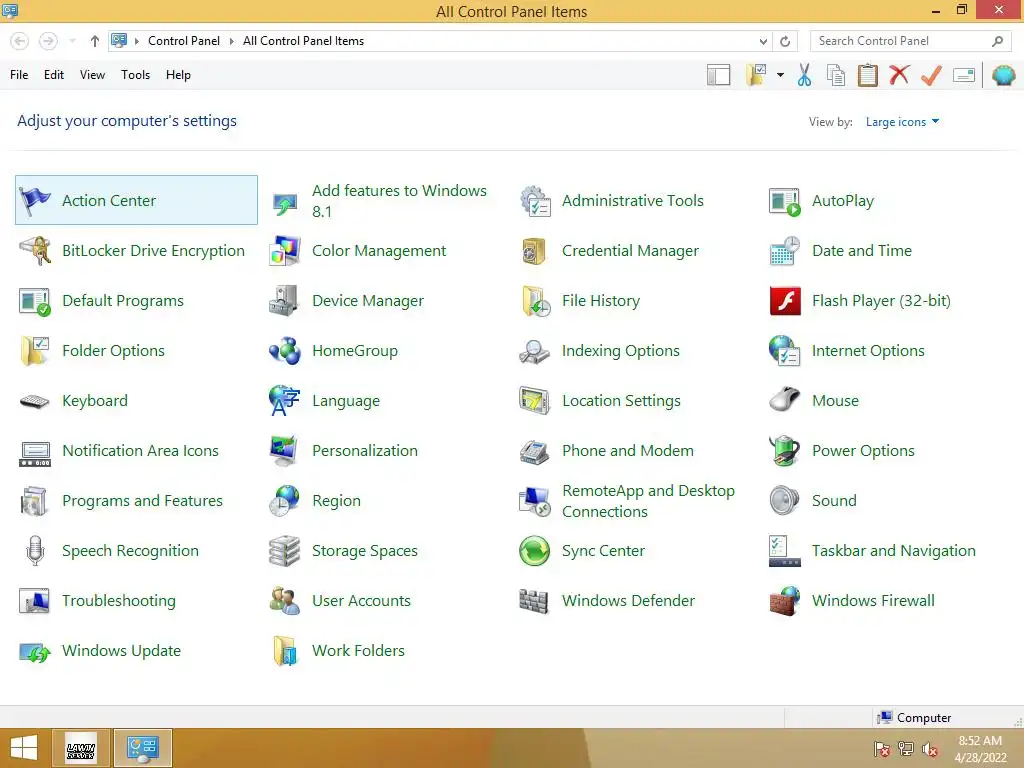Expand the folder toolbar dropdown arrow

coord(780,75)
